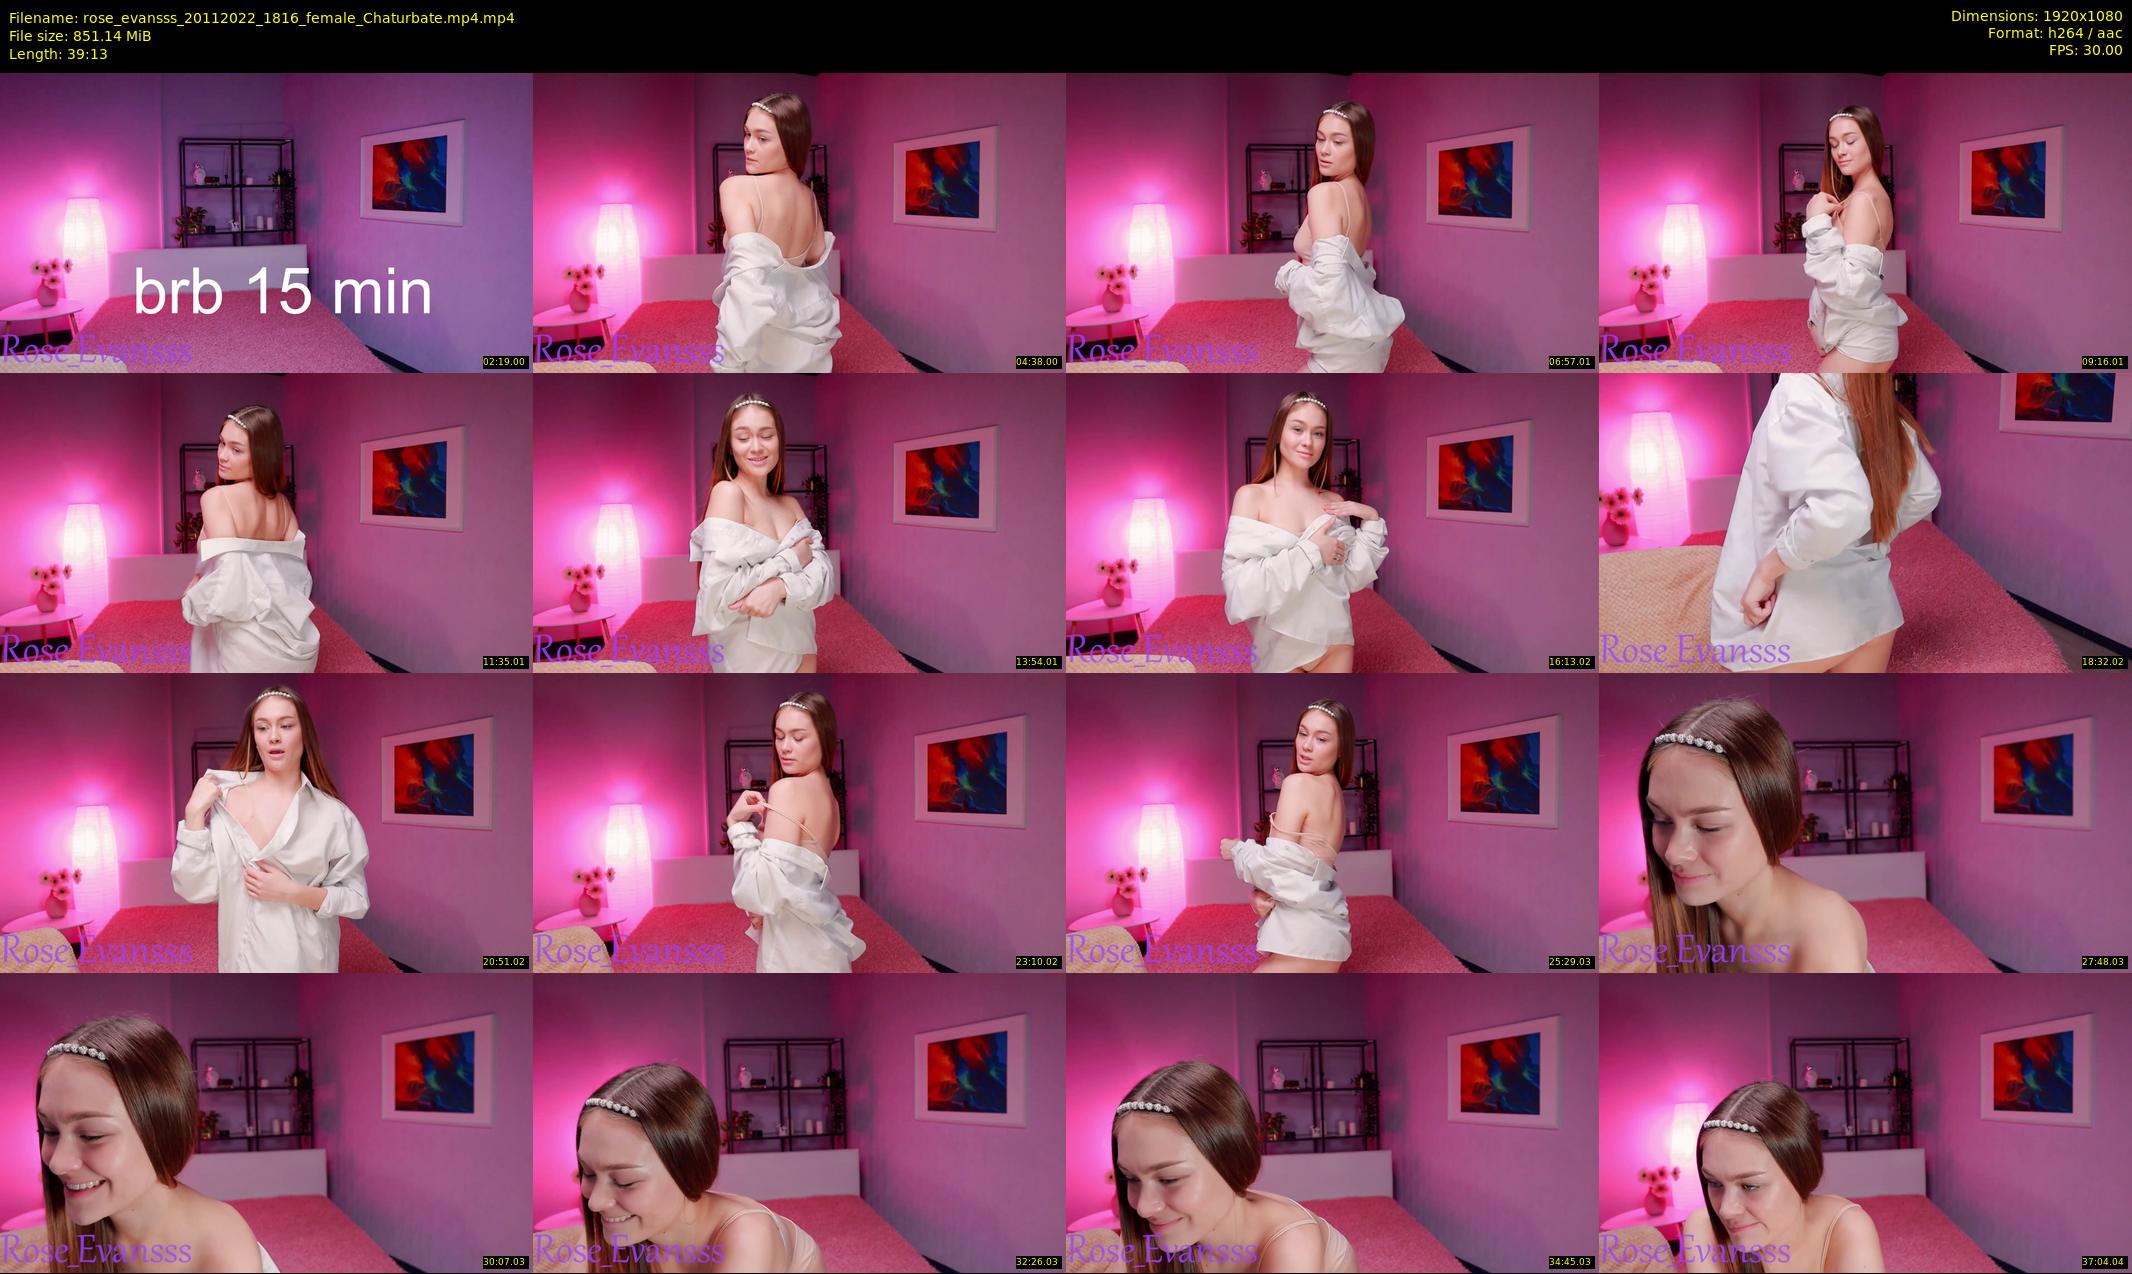Click the 32:26.03 timestamp label
This screenshot has height=1274, width=2132.
(1037, 1262)
